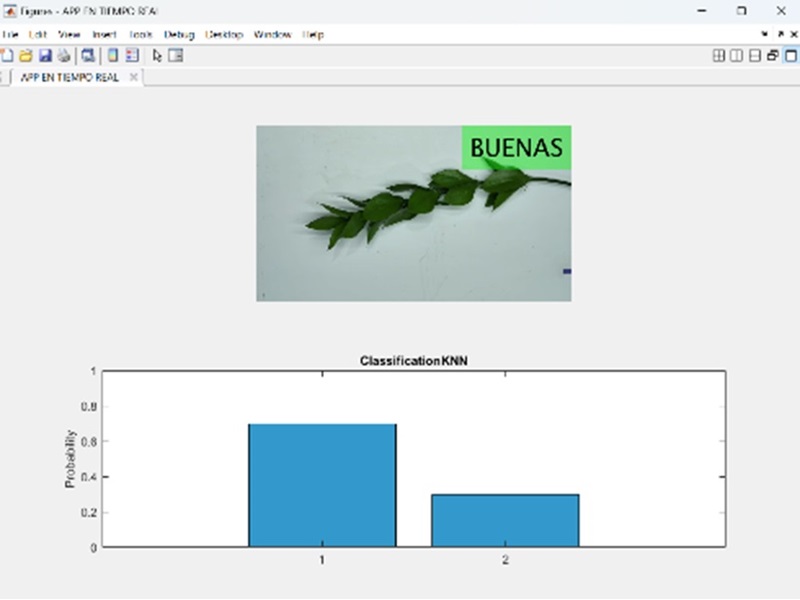This screenshot has width=800, height=600.
Task: Open the Edit menu
Action: (38, 35)
